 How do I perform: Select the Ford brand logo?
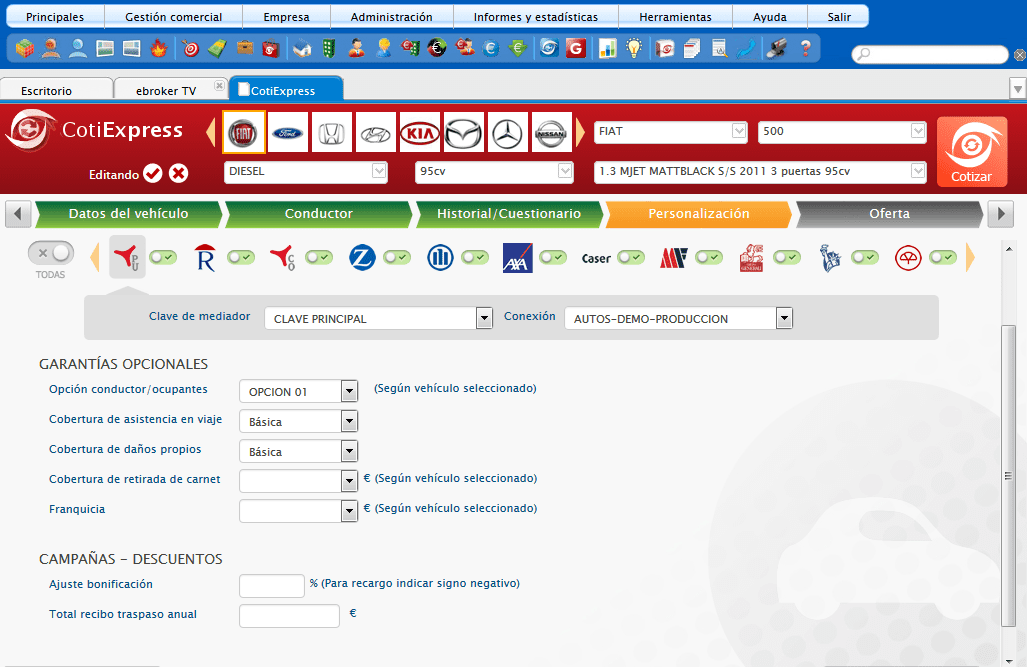[x=288, y=132]
